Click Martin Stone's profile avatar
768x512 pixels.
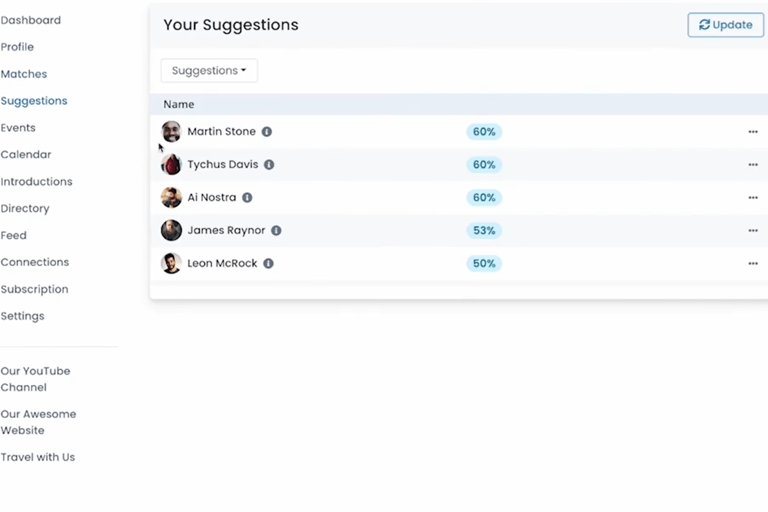click(171, 132)
